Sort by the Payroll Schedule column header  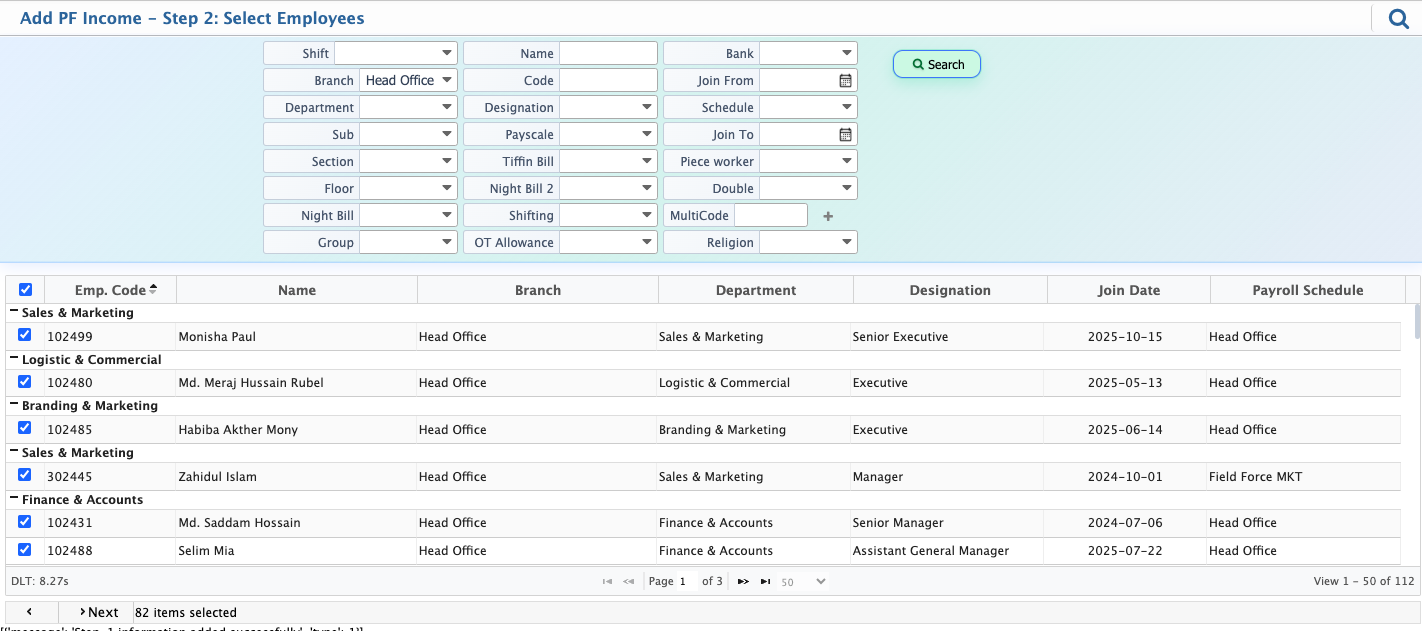click(x=1308, y=290)
